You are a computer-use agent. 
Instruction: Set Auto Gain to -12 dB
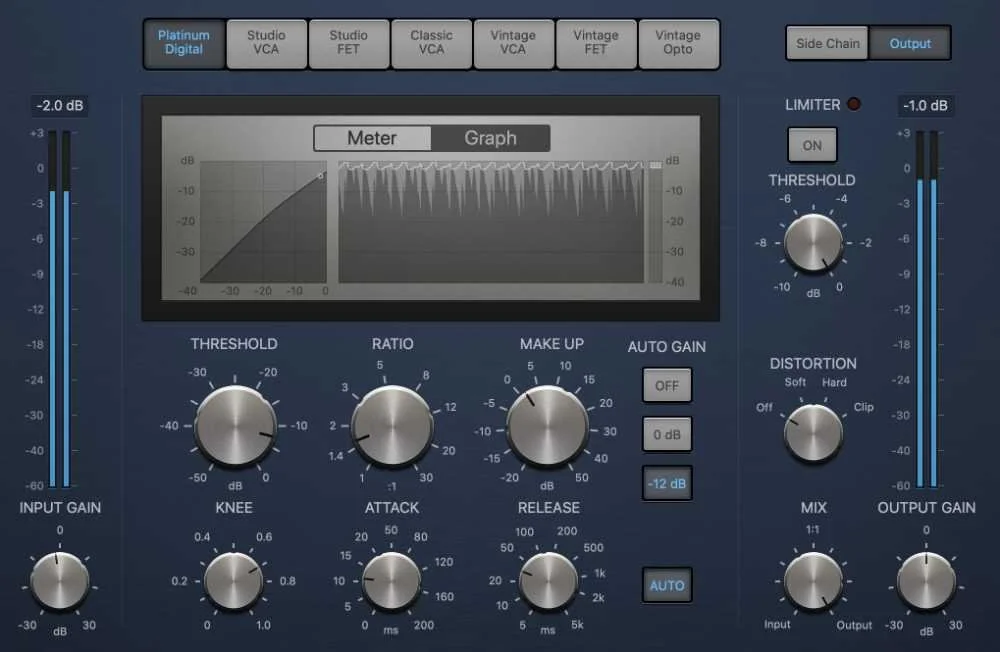(x=667, y=483)
